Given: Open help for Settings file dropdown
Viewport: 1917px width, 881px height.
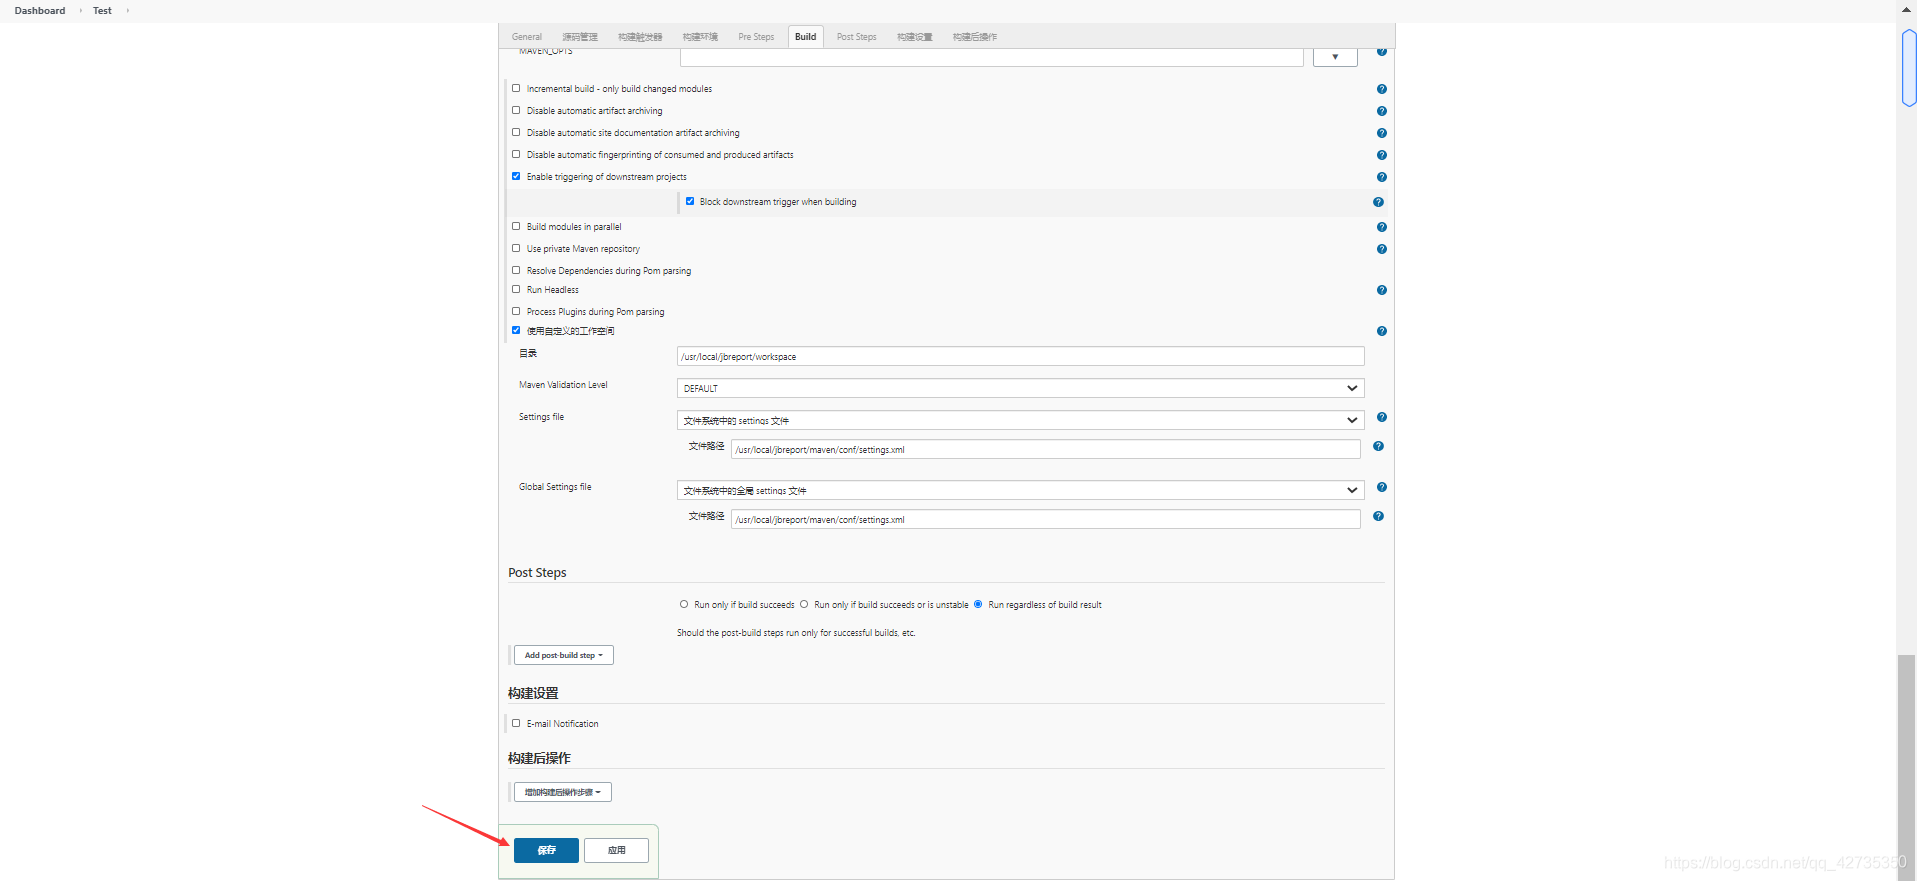Looking at the screenshot, I should click(x=1381, y=417).
